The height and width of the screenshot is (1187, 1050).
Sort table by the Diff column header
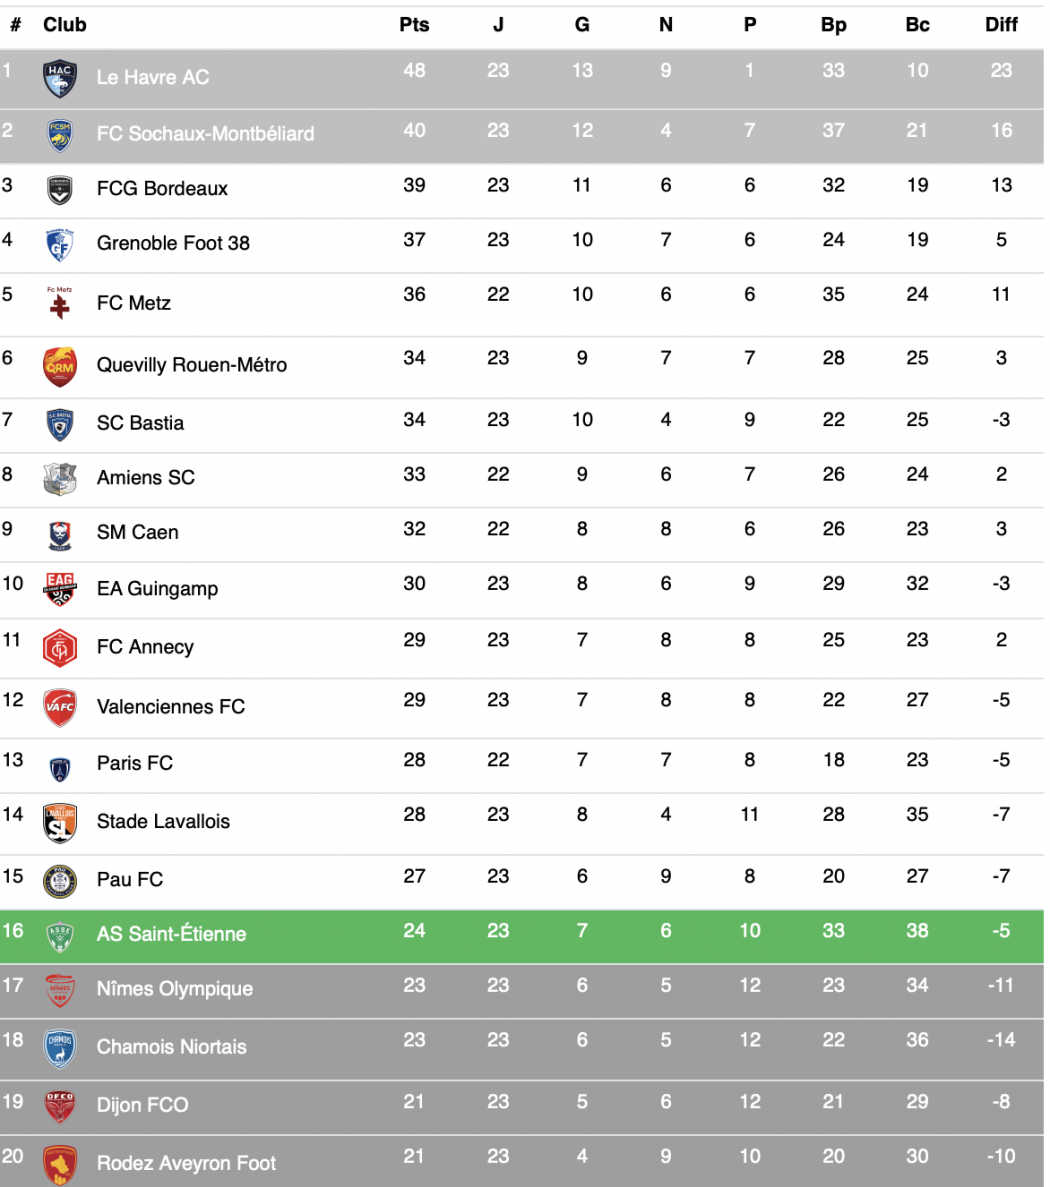1001,25
